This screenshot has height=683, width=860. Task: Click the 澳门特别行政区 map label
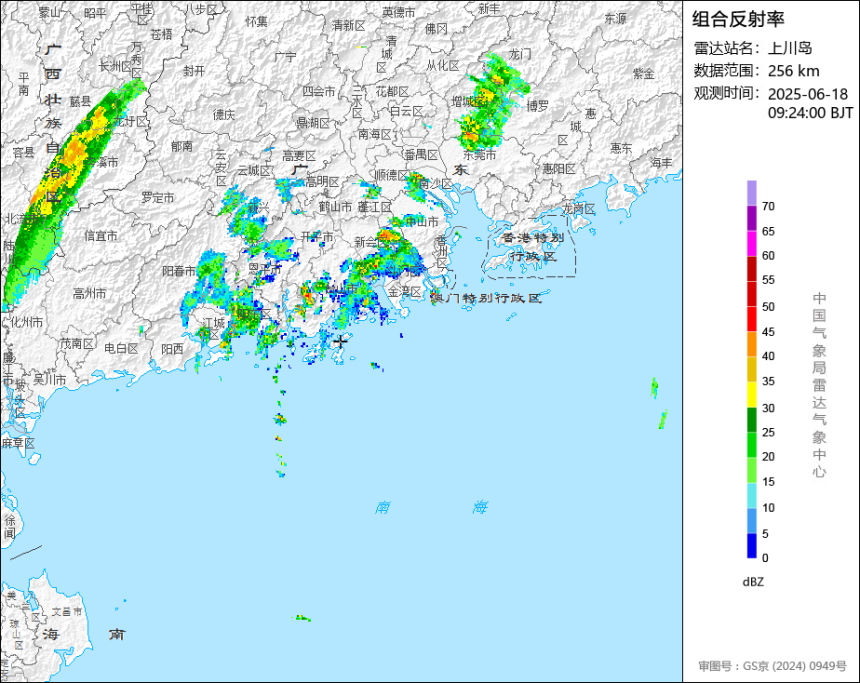(486, 298)
